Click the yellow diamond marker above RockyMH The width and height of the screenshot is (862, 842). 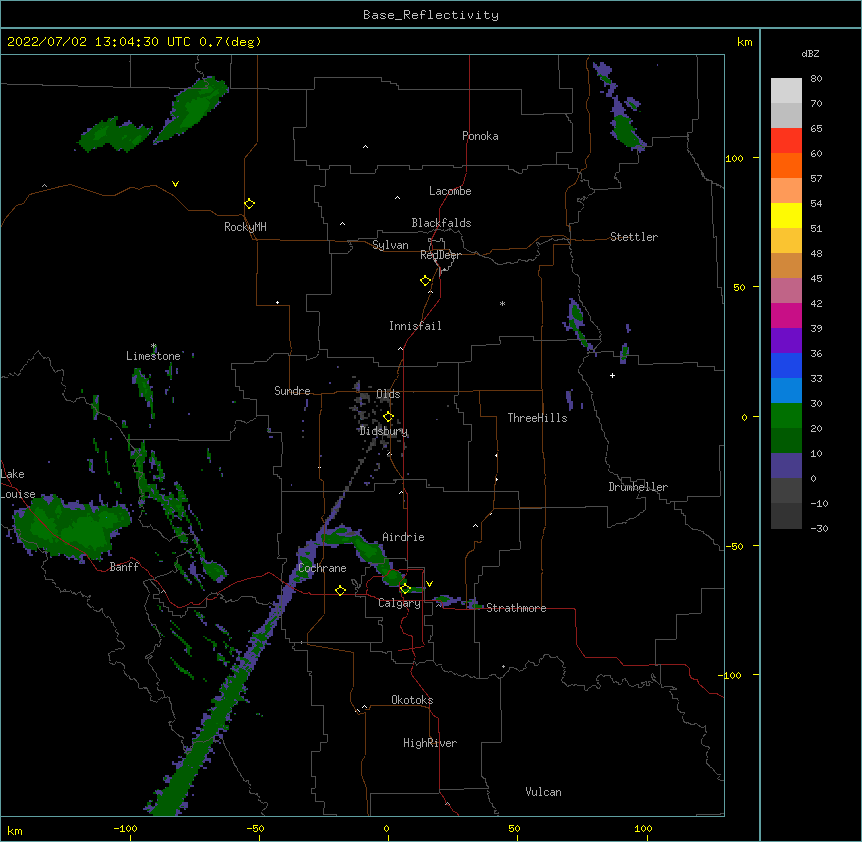tap(249, 204)
